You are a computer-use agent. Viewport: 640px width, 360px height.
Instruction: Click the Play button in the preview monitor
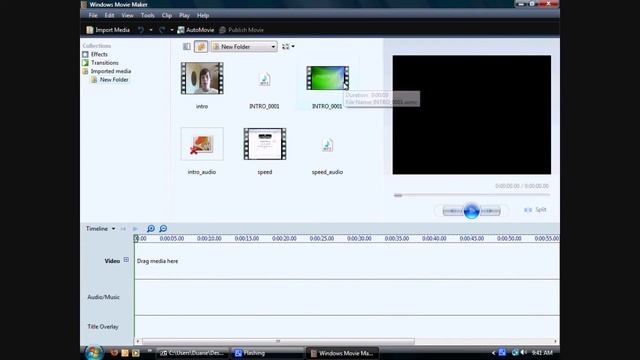click(x=471, y=211)
